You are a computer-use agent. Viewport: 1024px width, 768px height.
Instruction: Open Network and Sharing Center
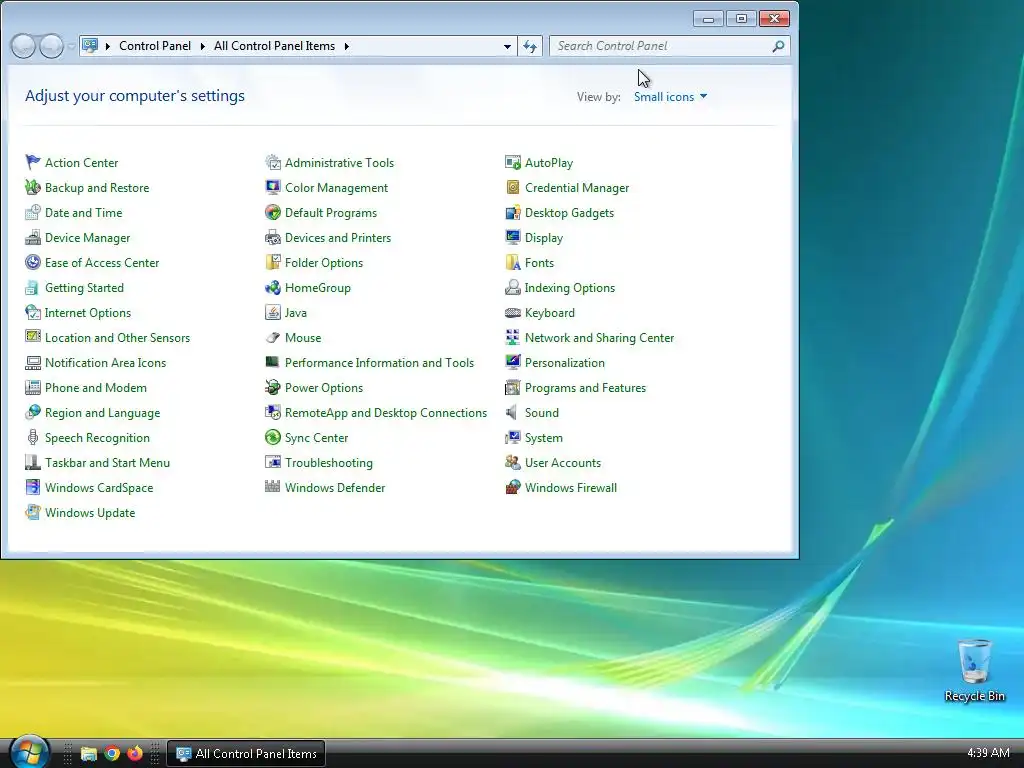(x=600, y=338)
